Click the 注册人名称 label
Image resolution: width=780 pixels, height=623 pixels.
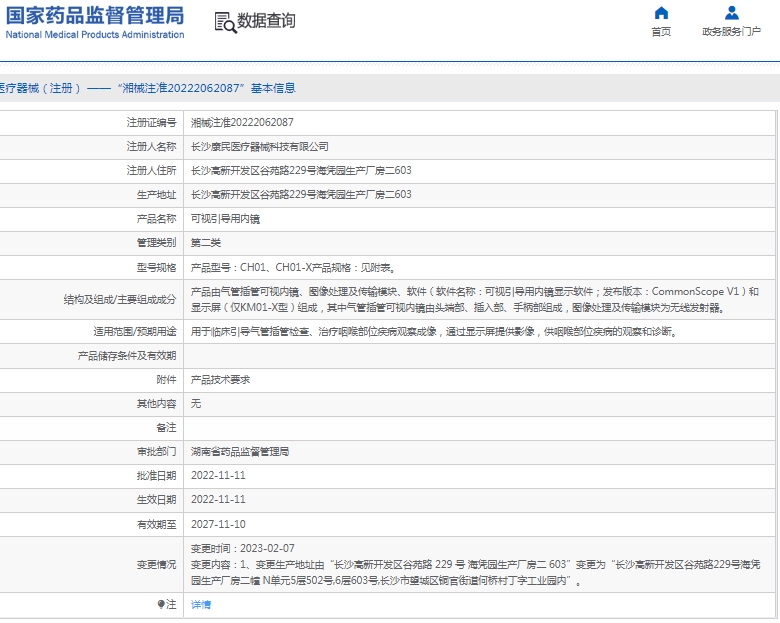tap(151, 146)
